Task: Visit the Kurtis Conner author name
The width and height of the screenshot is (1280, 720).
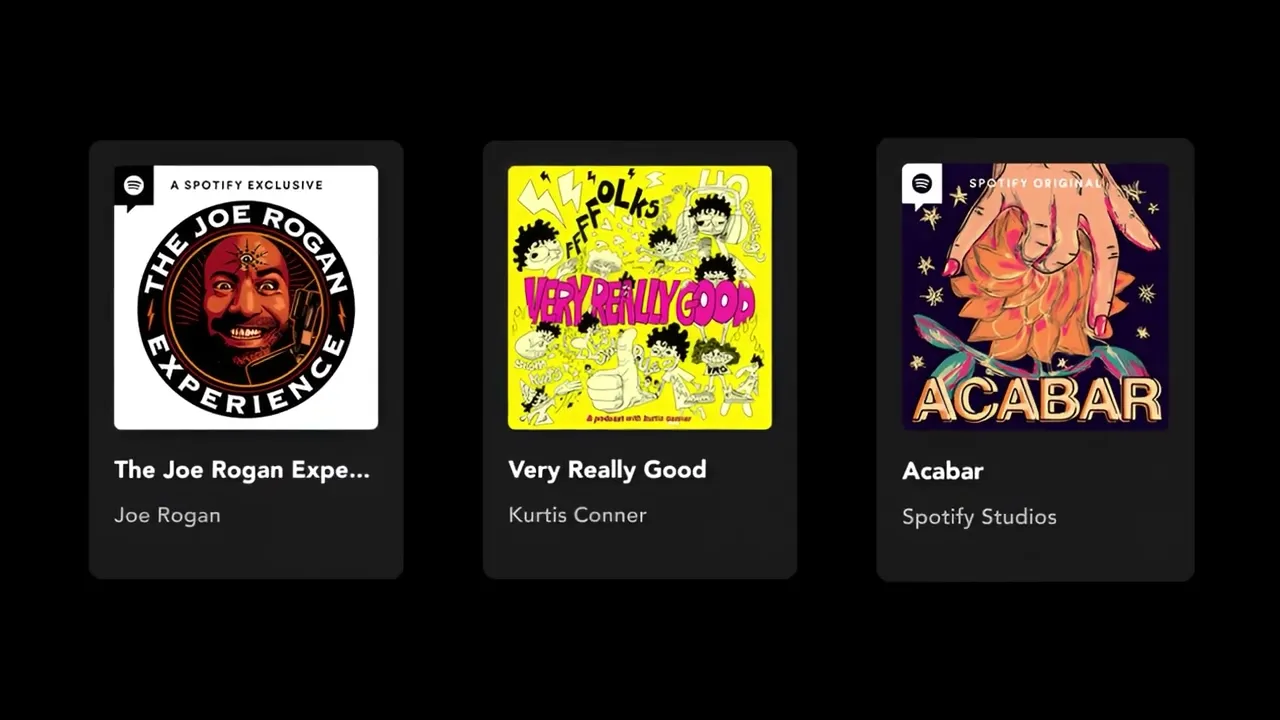Action: (x=577, y=515)
